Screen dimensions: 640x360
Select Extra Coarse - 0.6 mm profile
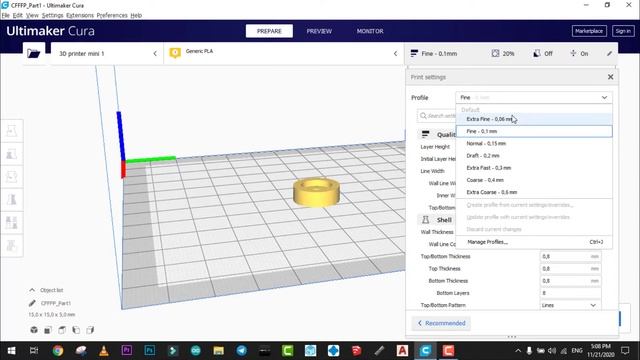(x=534, y=192)
